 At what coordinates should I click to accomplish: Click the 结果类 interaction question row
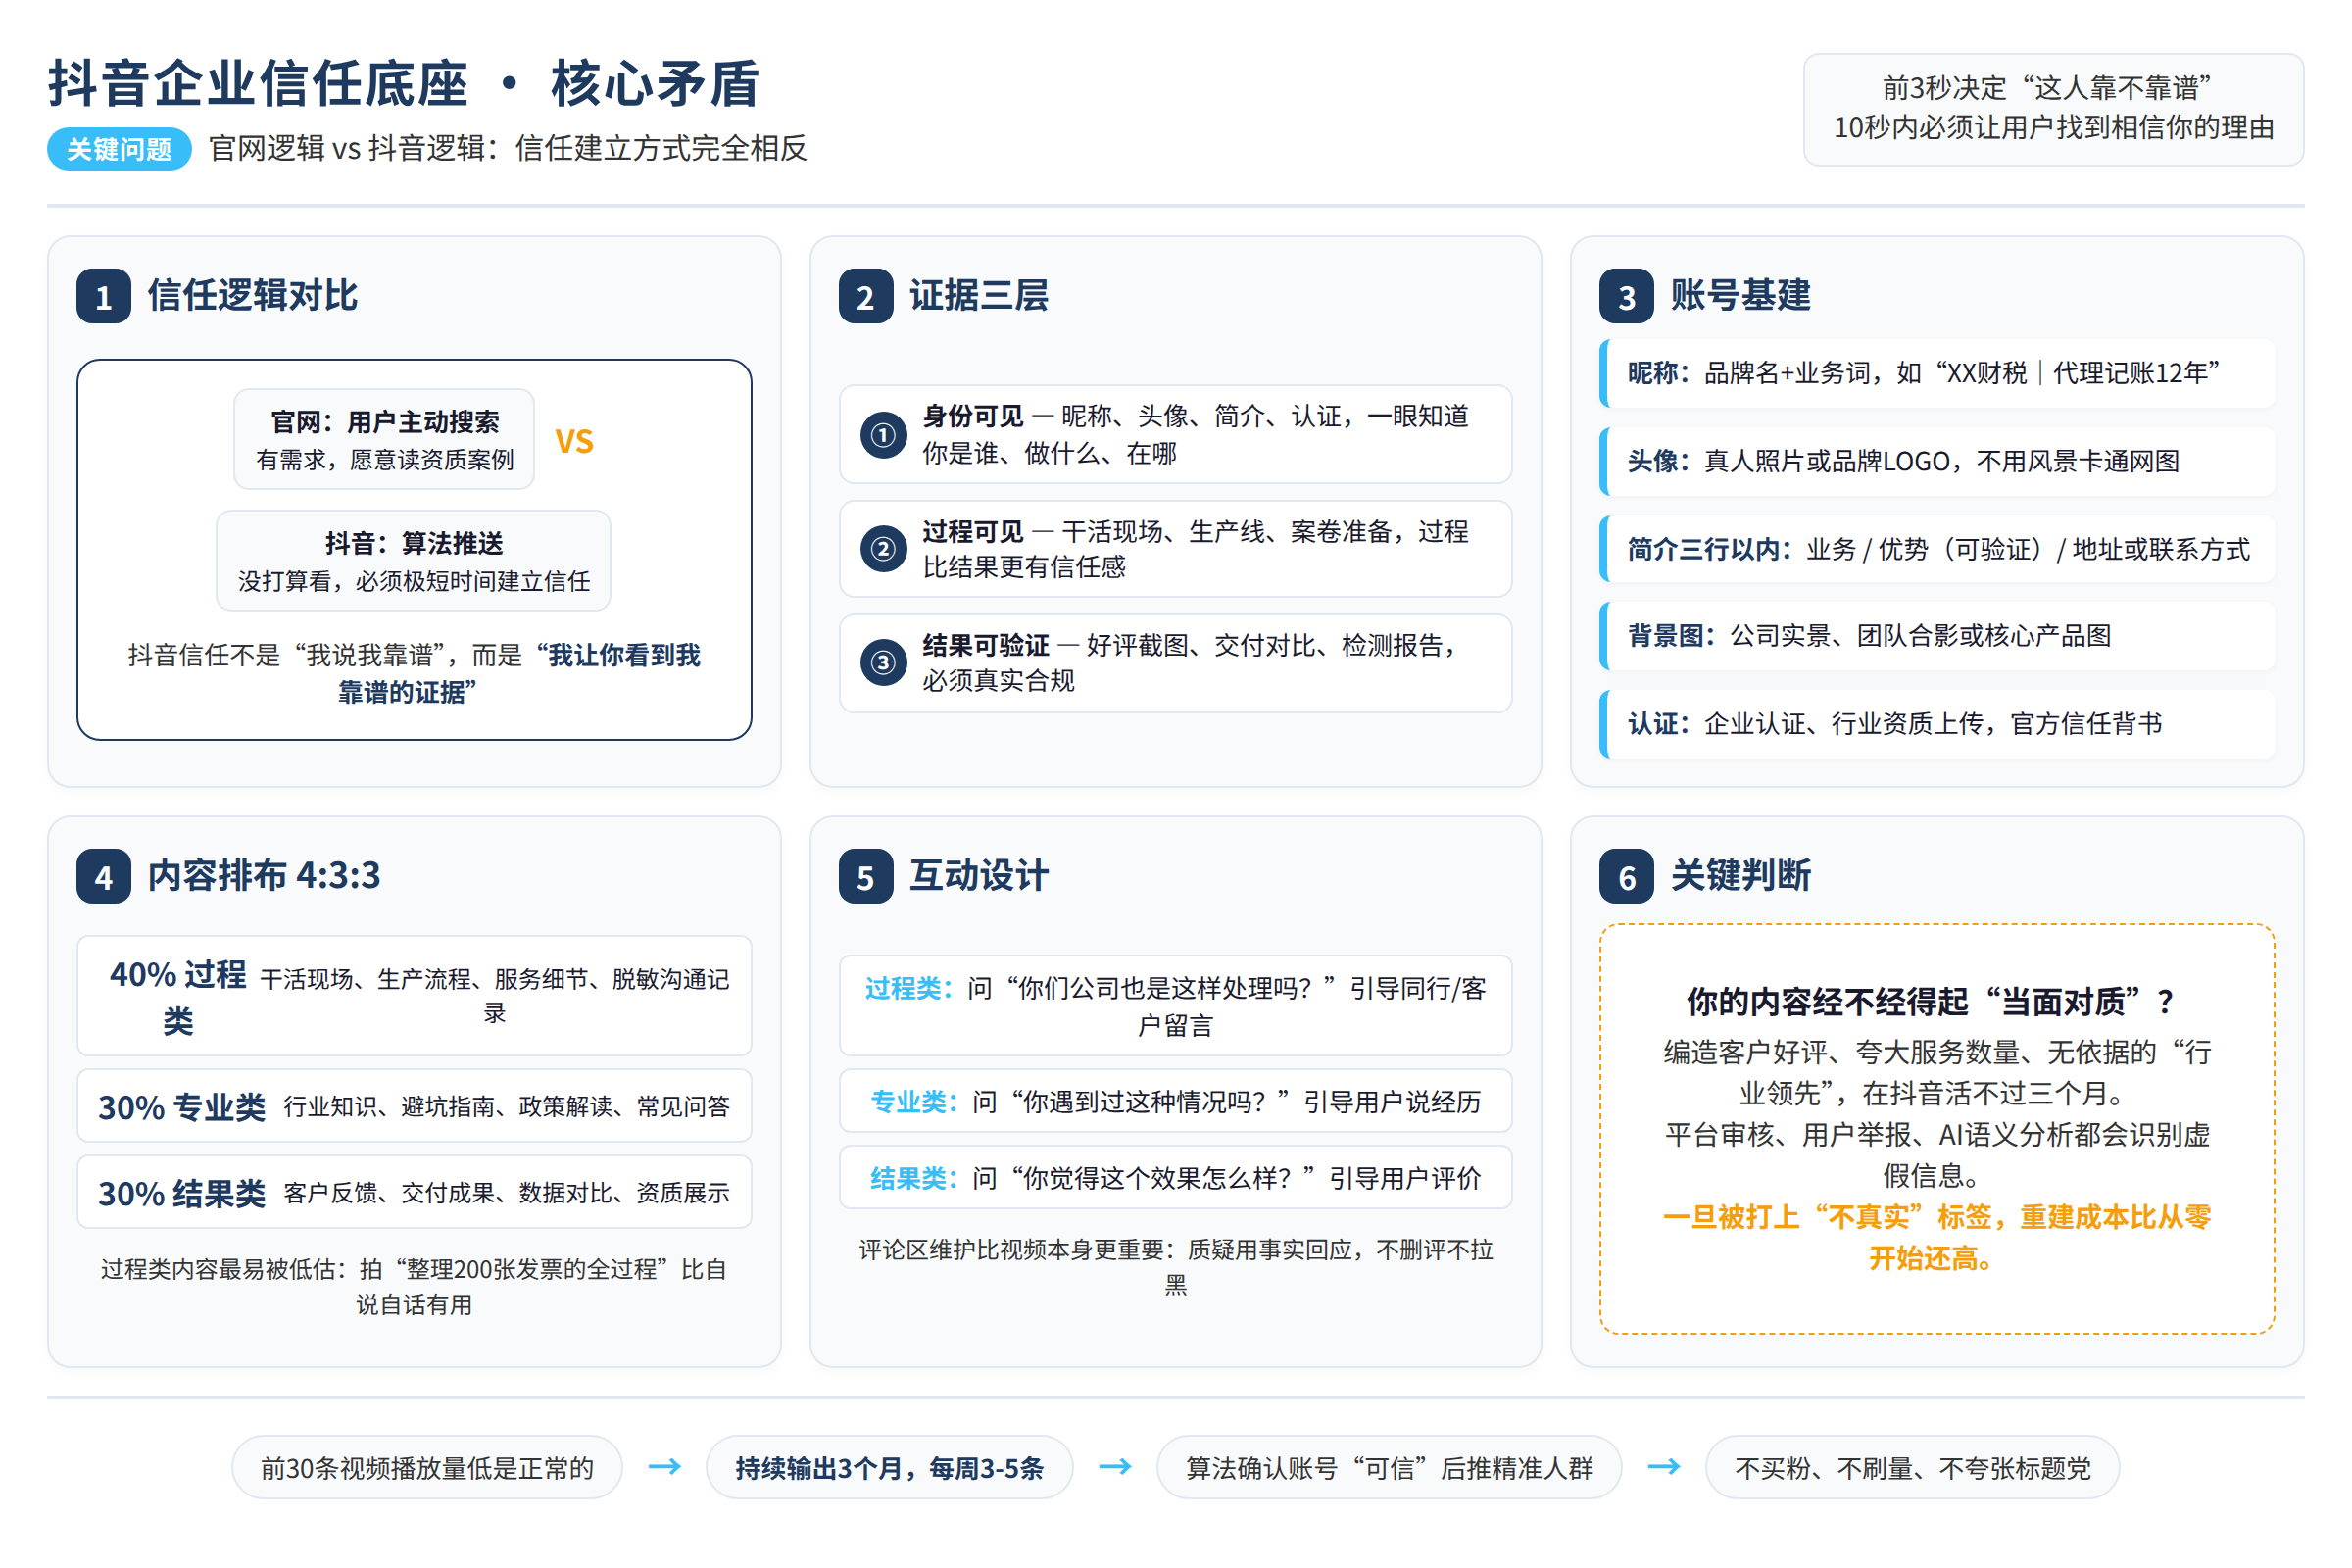(x=1175, y=1178)
